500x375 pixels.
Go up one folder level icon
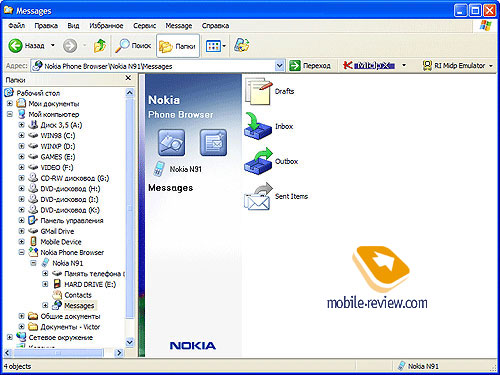pos(100,46)
